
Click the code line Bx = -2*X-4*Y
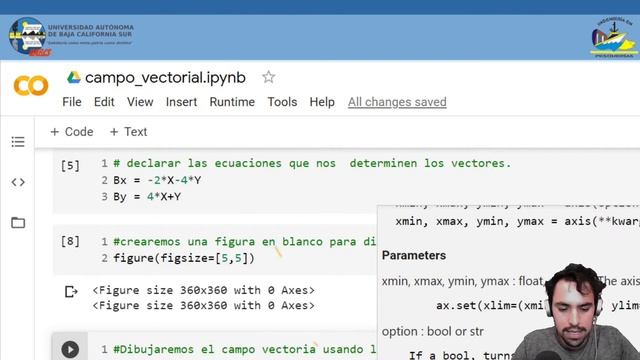point(157,180)
